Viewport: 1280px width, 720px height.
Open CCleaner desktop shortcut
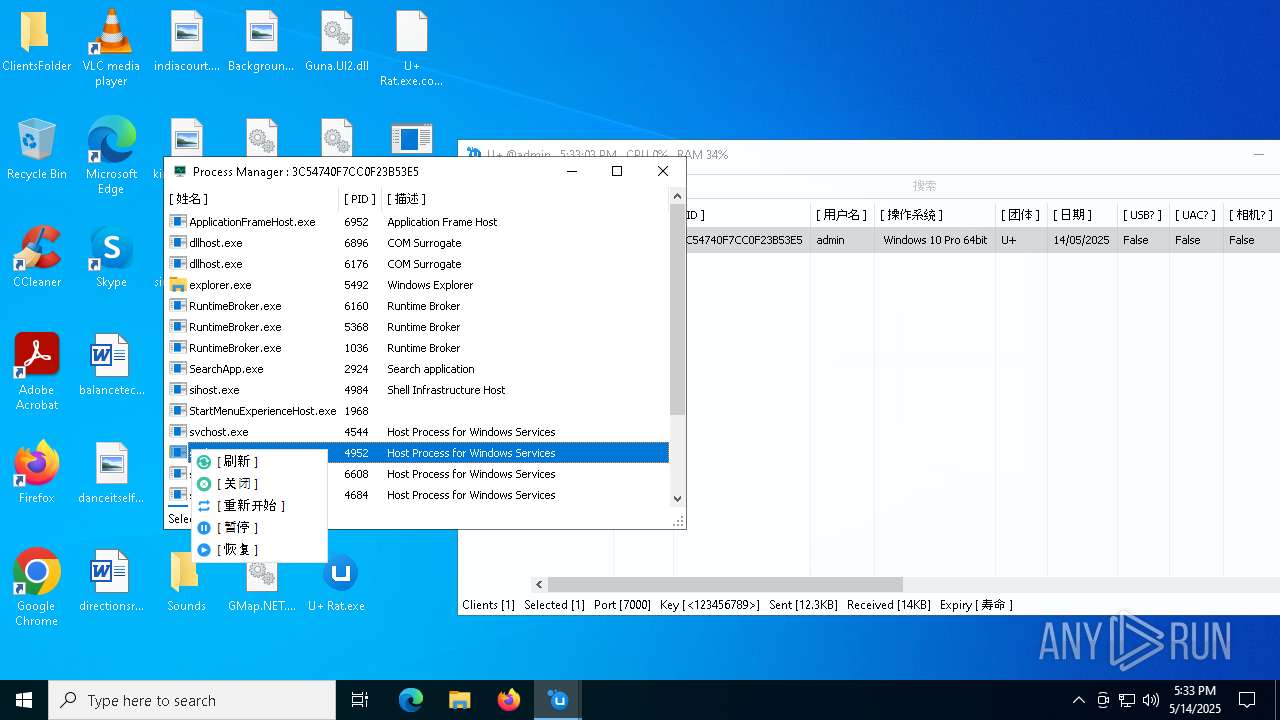(36, 258)
